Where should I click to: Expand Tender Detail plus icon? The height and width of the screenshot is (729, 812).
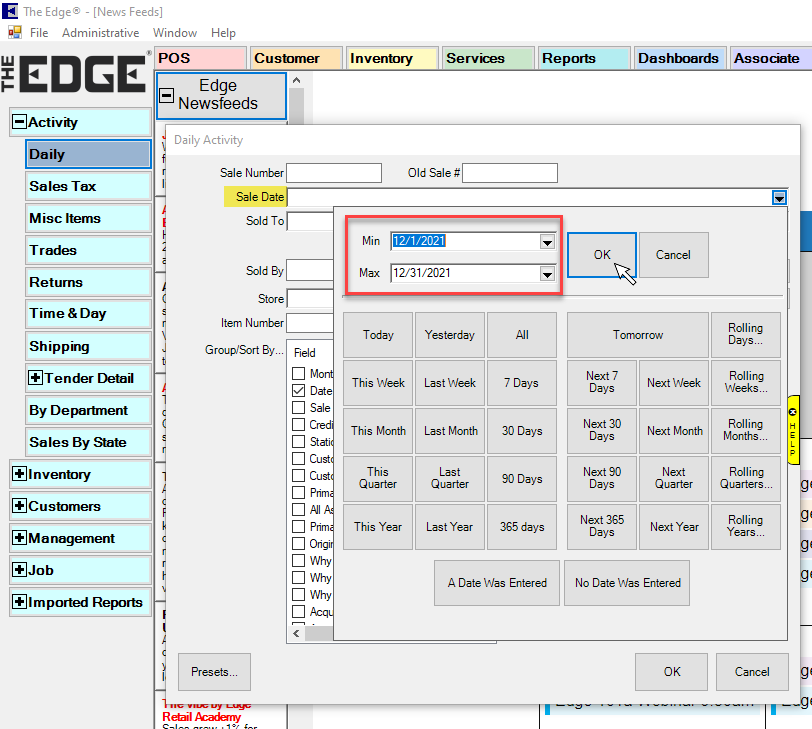click(x=37, y=378)
